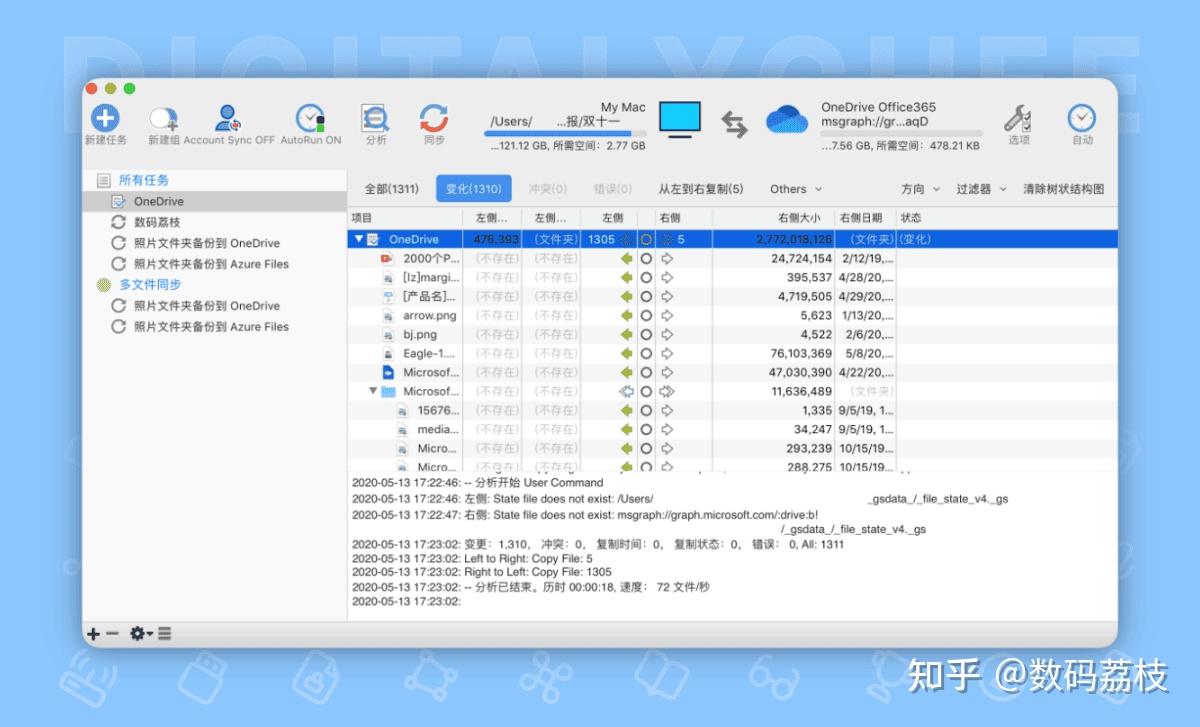Select OneDrive job in the sidebar
1200x727 pixels.
214,201
